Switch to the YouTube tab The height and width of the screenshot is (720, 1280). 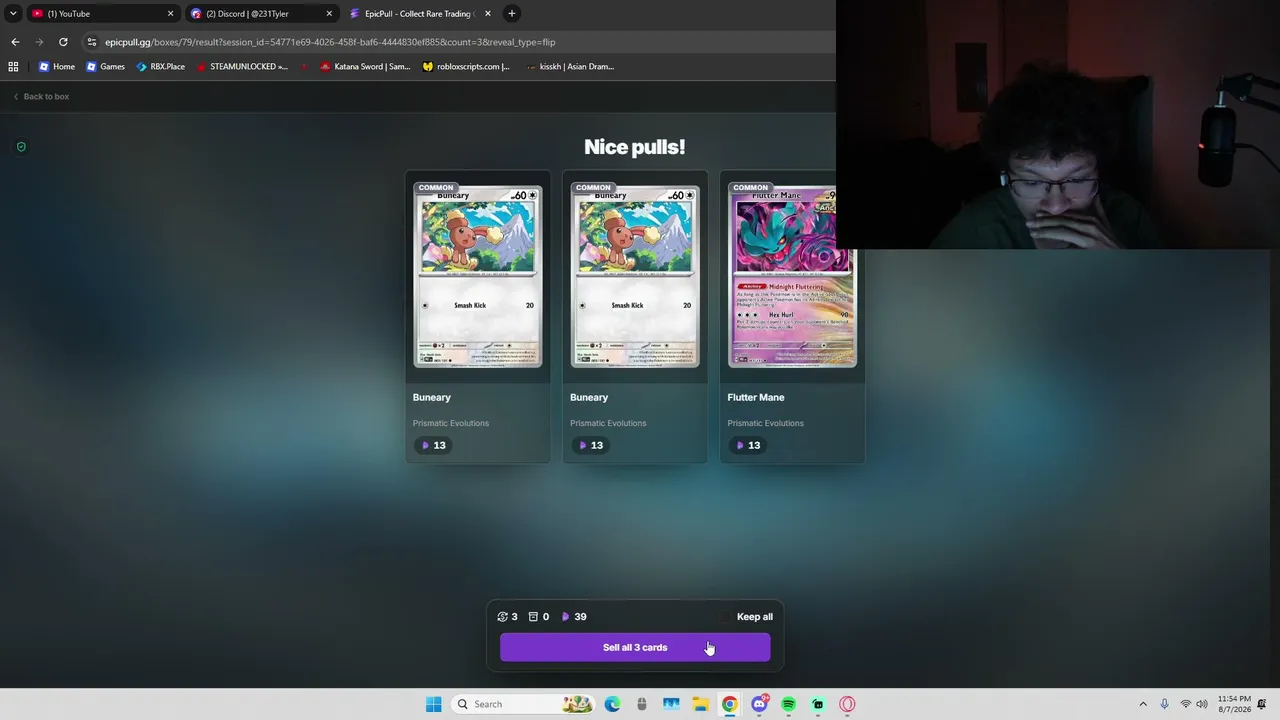100,13
